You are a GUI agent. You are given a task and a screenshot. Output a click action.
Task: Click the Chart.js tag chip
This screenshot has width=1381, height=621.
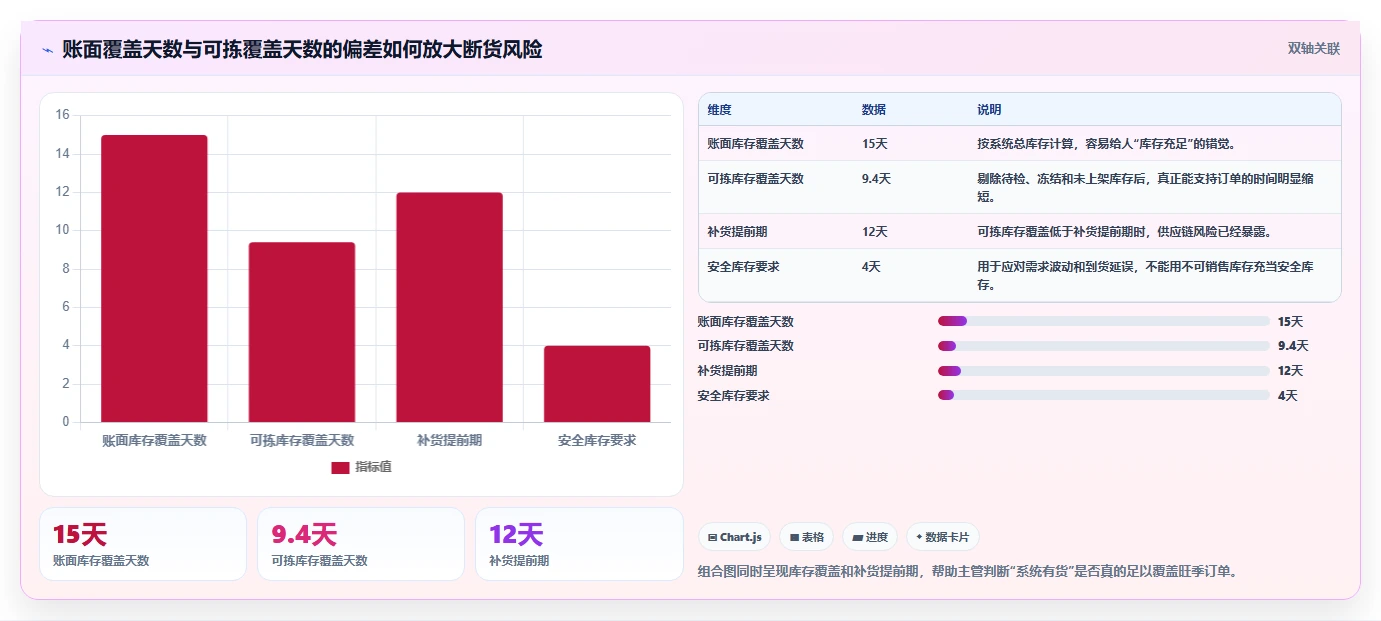[x=734, y=537]
